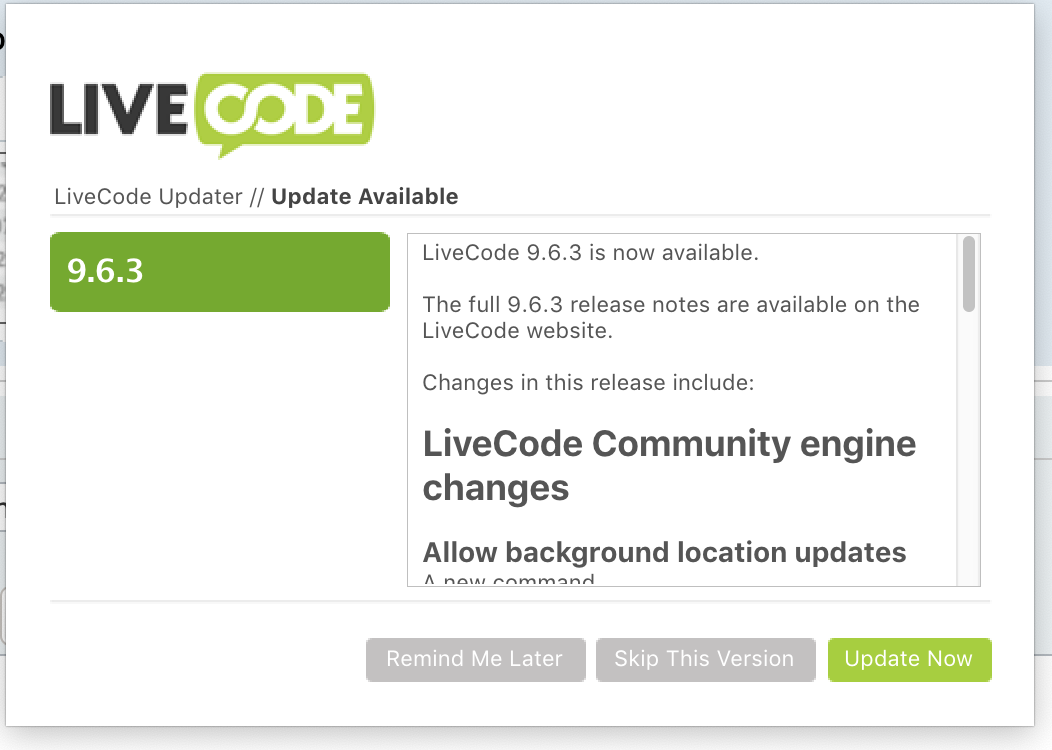Click the LiveCode Updater title text
Viewport: 1052px width, 750px height.
click(x=148, y=197)
